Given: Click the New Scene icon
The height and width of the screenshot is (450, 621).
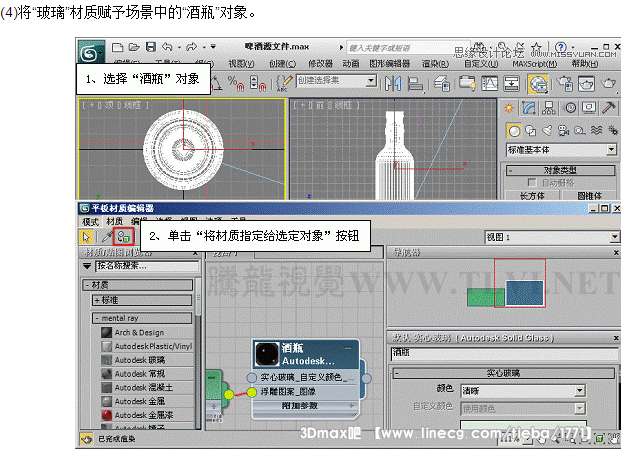Looking at the screenshot, I should point(117,48).
